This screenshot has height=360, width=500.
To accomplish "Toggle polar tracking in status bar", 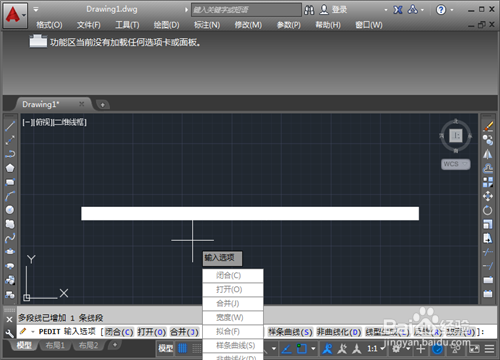I will [x=286, y=349].
